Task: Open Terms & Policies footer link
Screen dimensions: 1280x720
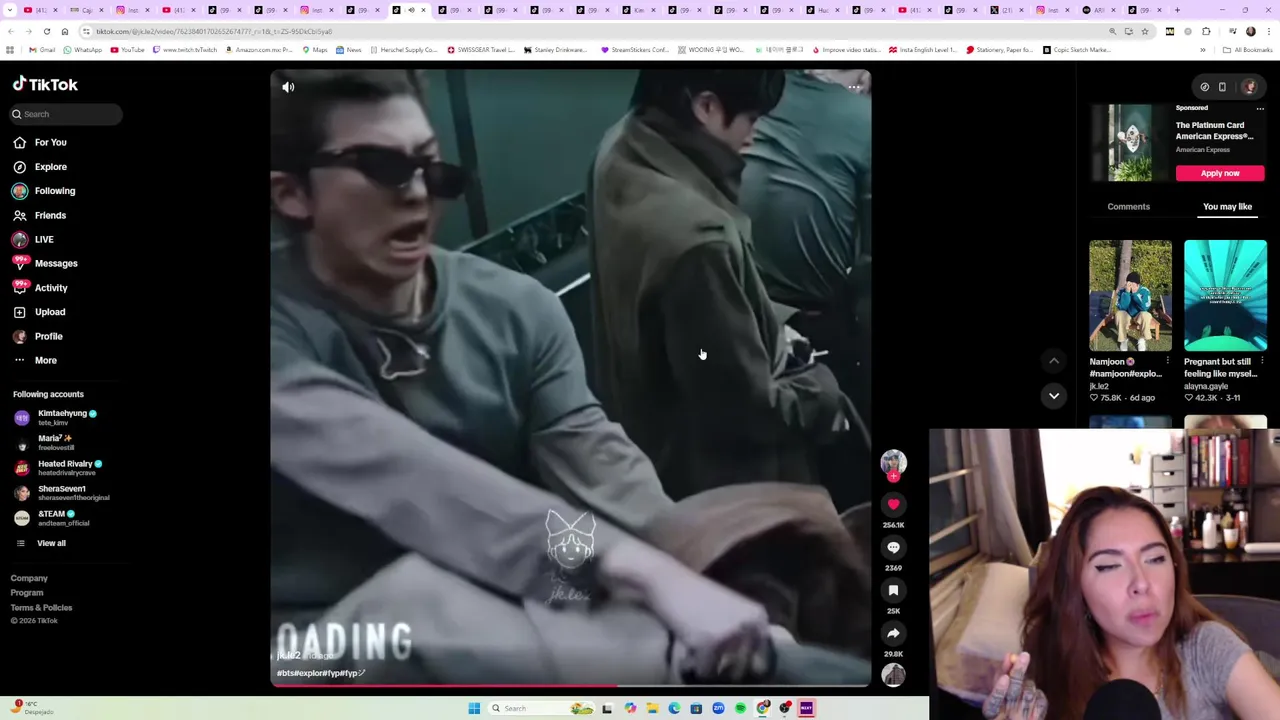Action: point(41,607)
